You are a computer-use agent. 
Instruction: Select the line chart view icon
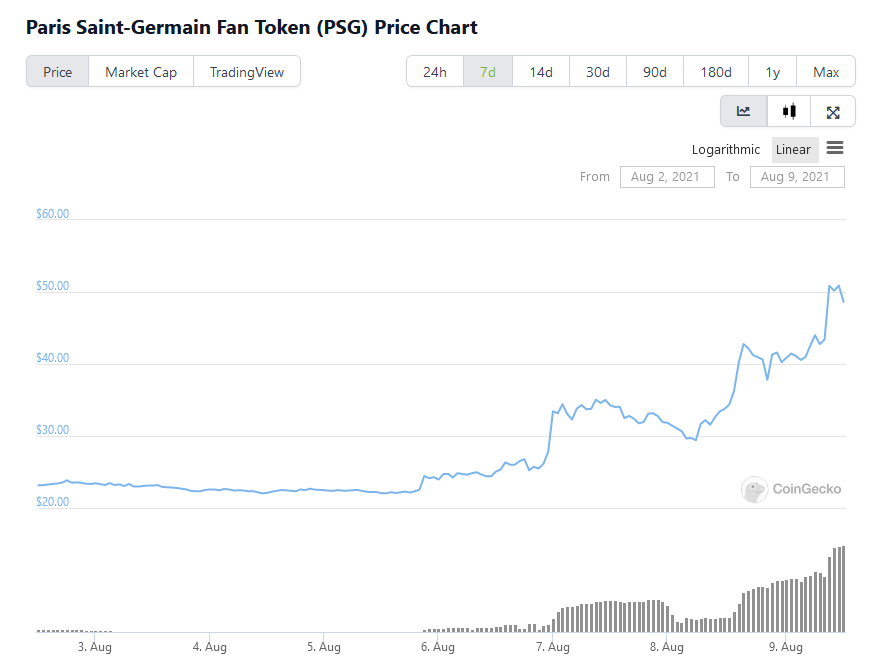click(x=743, y=111)
